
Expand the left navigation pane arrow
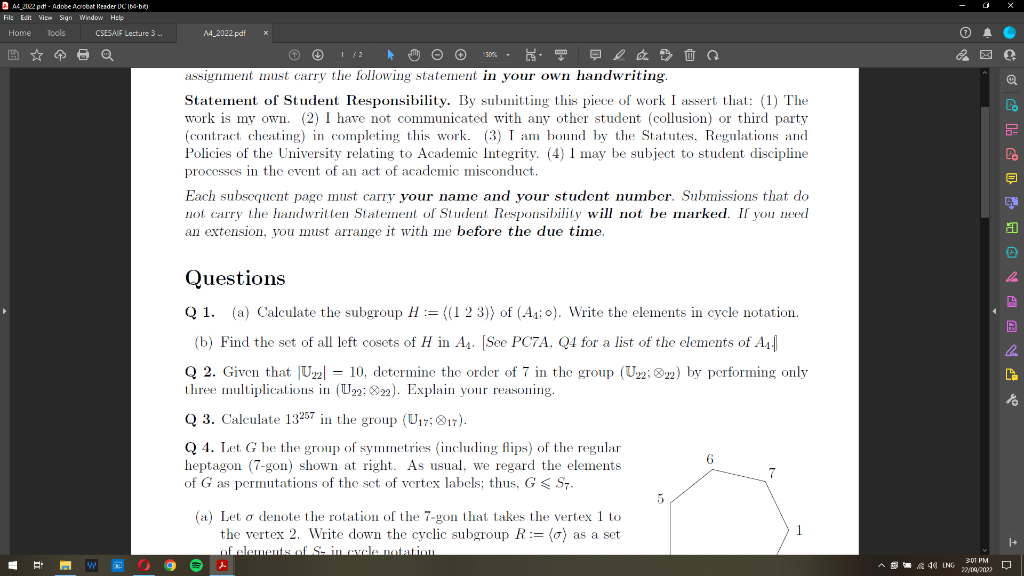point(4,311)
